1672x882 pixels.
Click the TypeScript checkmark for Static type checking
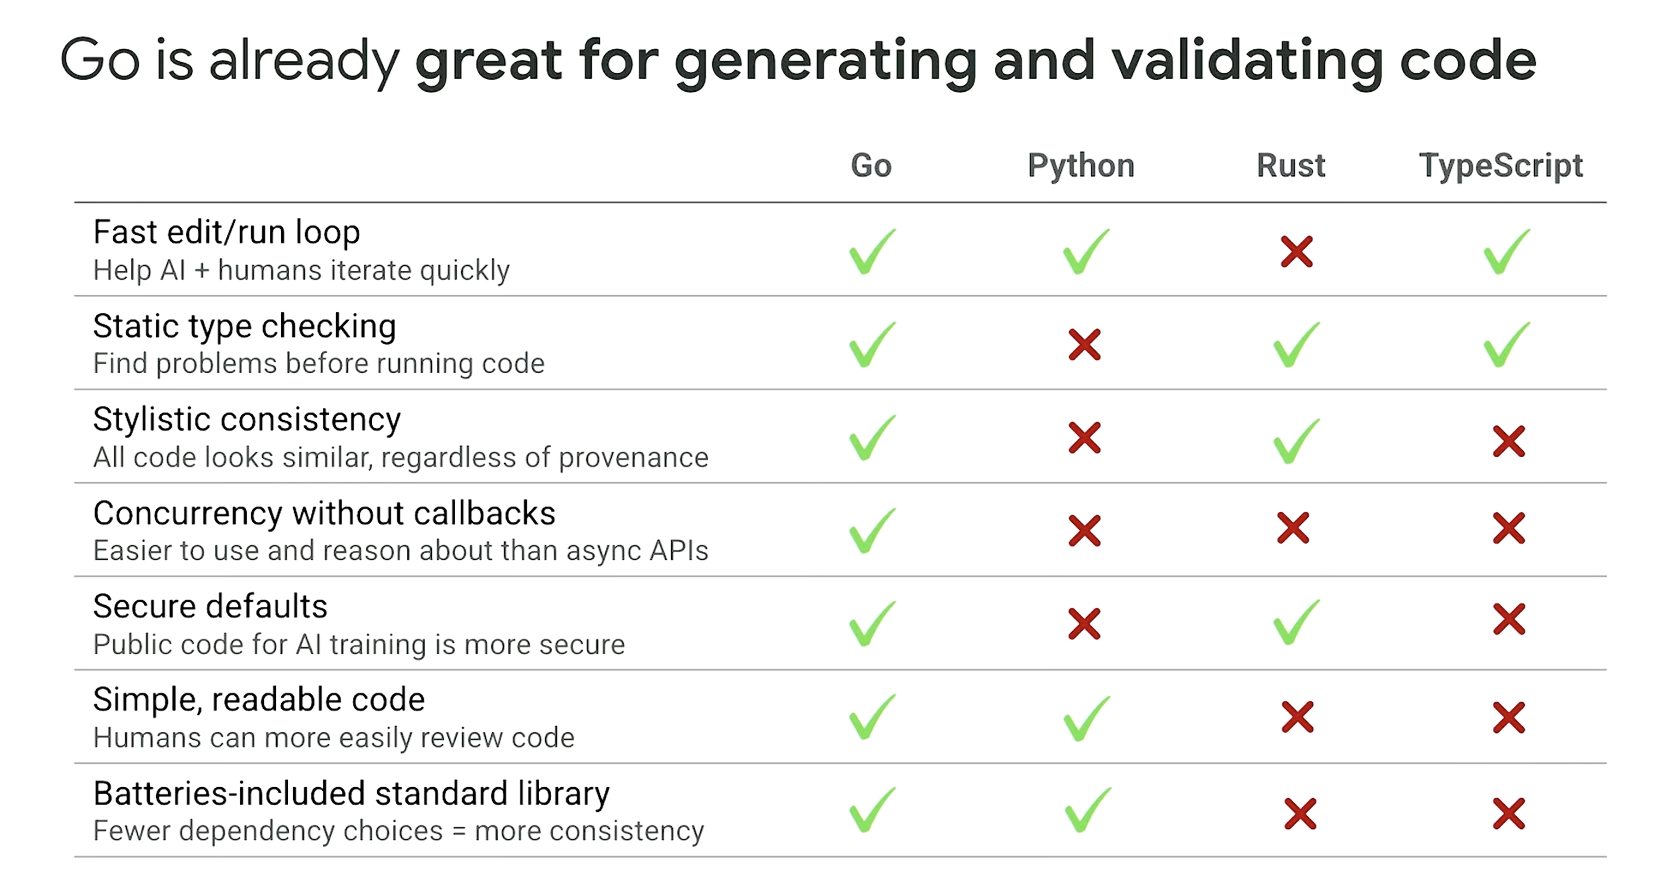(x=1507, y=344)
